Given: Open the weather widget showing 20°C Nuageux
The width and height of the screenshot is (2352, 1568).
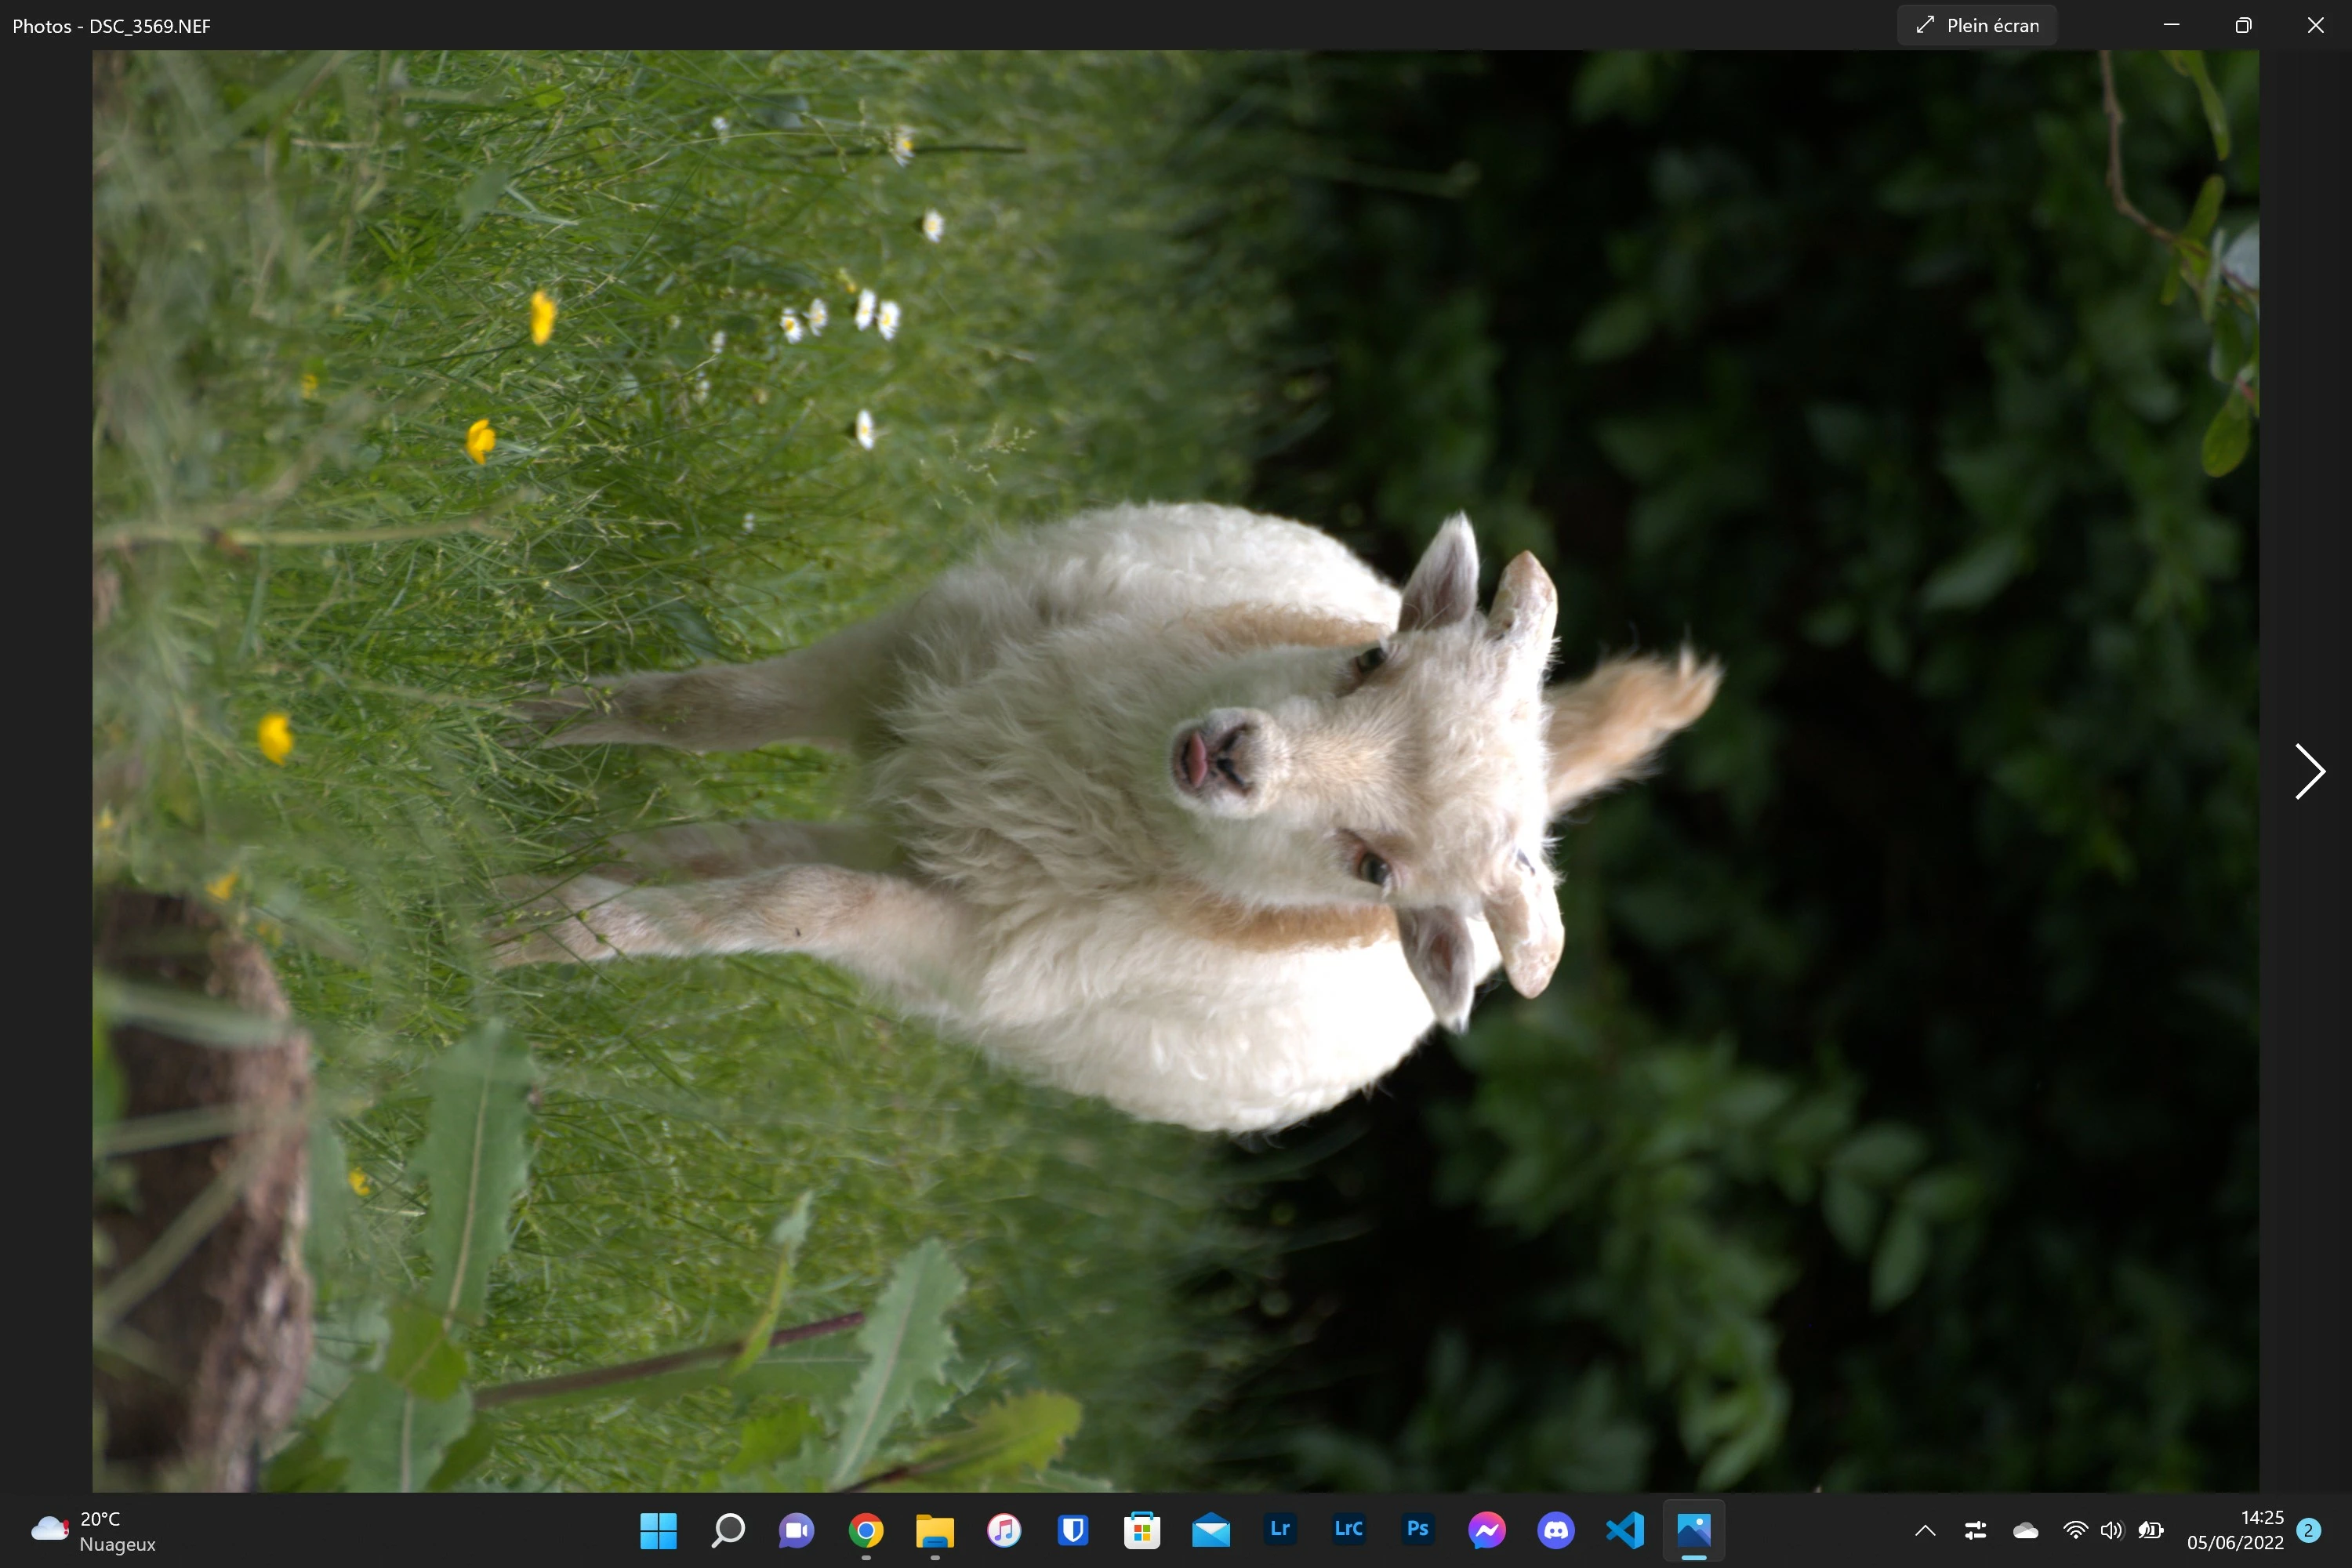Looking at the screenshot, I should pos(95,1530).
